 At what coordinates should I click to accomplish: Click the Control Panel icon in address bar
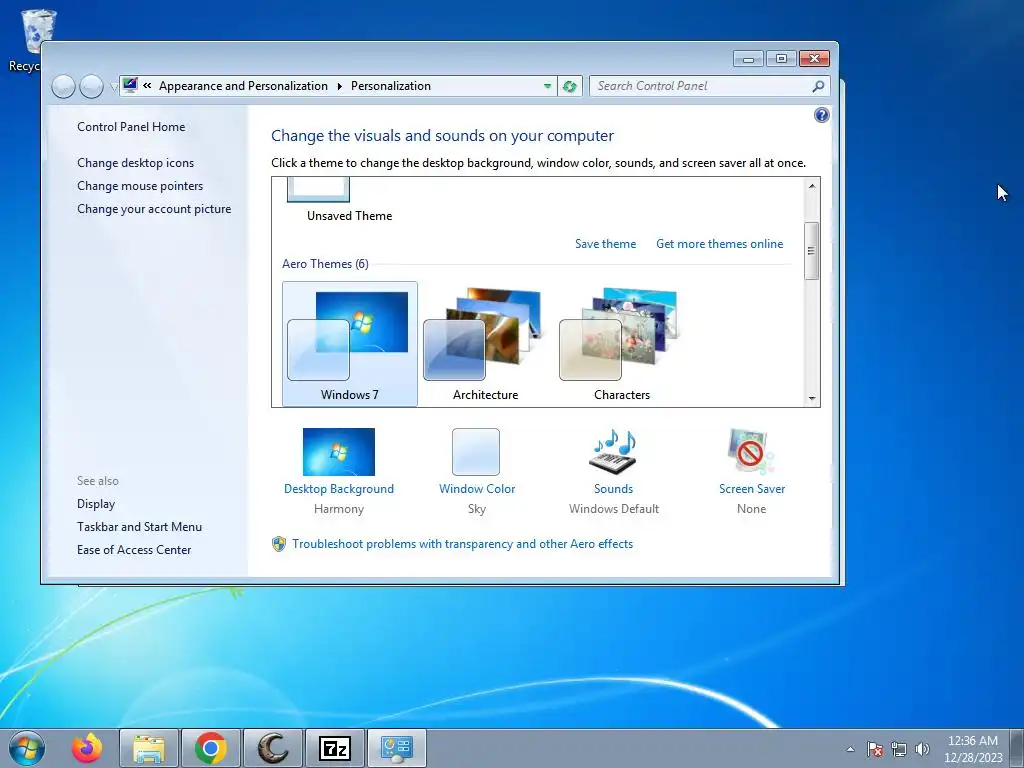point(131,86)
